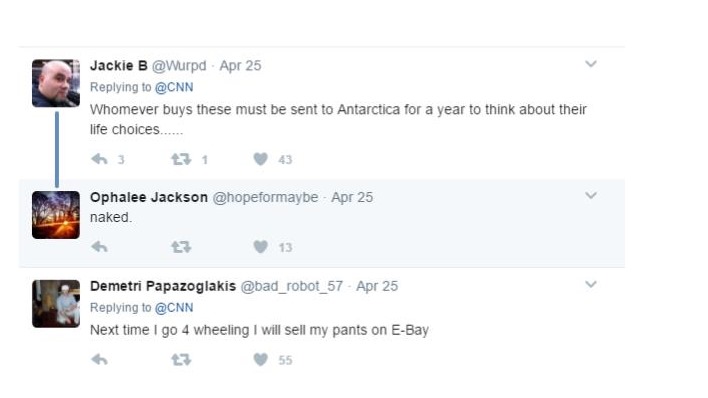
Task: Like Ophalee Jackson's tweet with 13 likes
Action: (x=261, y=247)
